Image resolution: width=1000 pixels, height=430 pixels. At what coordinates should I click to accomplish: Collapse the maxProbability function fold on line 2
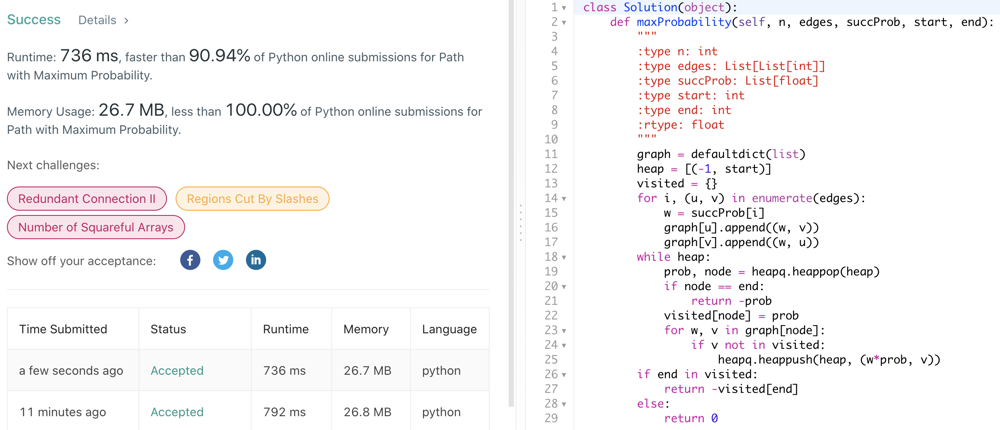click(x=564, y=22)
